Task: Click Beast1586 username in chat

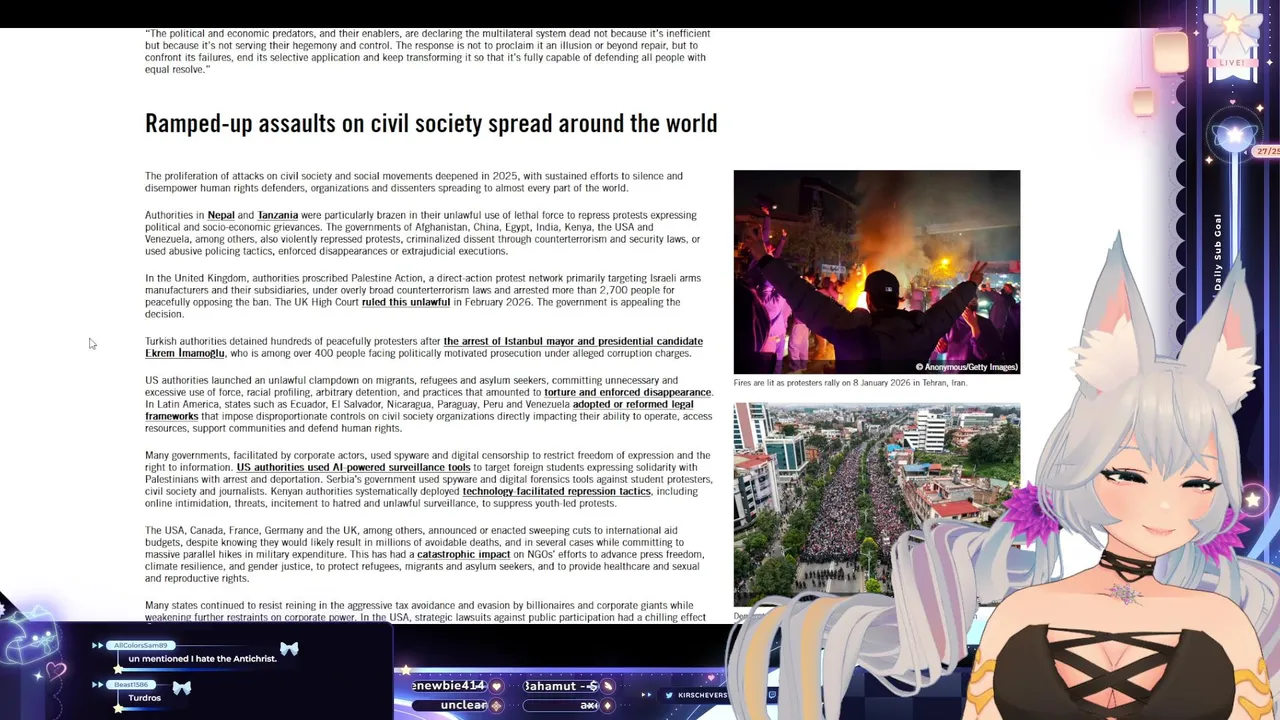Action: (131, 684)
